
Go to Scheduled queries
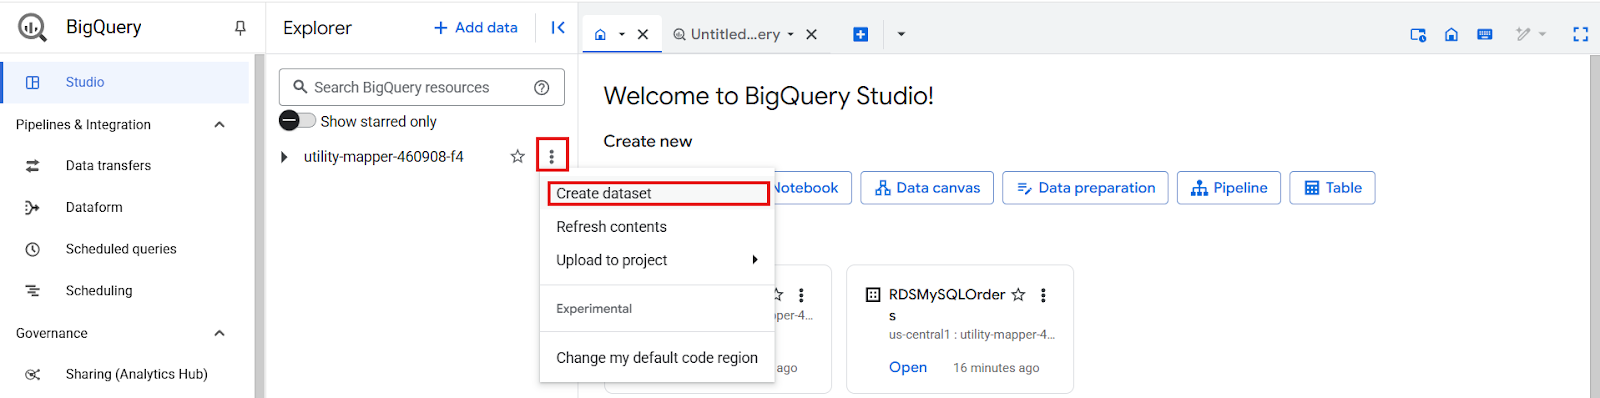pyautogui.click(x=121, y=249)
